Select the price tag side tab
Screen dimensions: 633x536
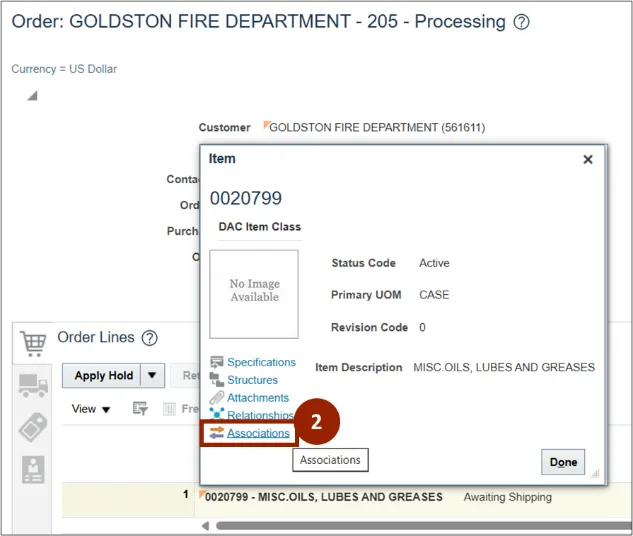coord(33,427)
